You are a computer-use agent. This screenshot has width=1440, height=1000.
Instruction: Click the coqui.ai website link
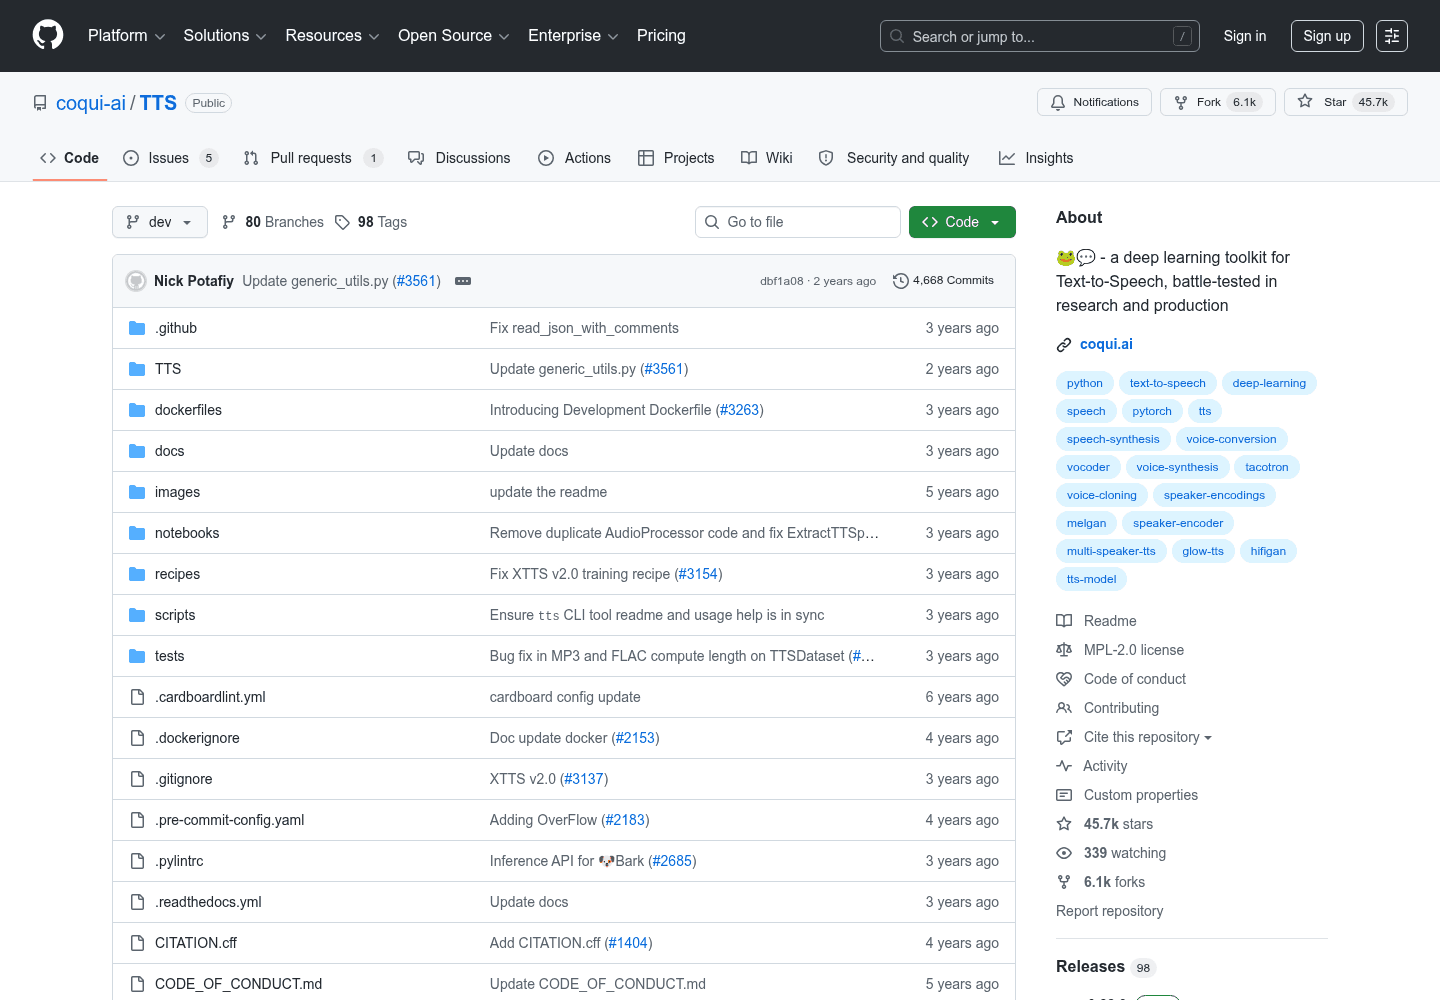(1106, 344)
